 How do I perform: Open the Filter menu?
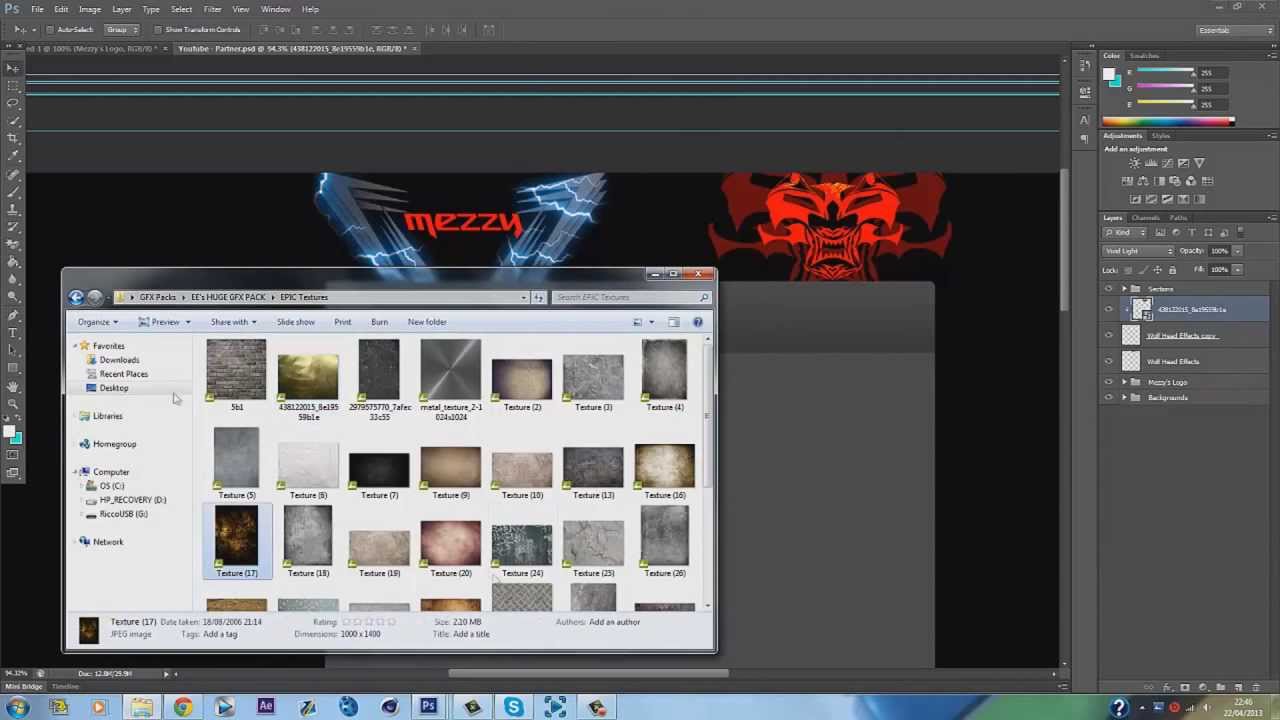(x=212, y=9)
